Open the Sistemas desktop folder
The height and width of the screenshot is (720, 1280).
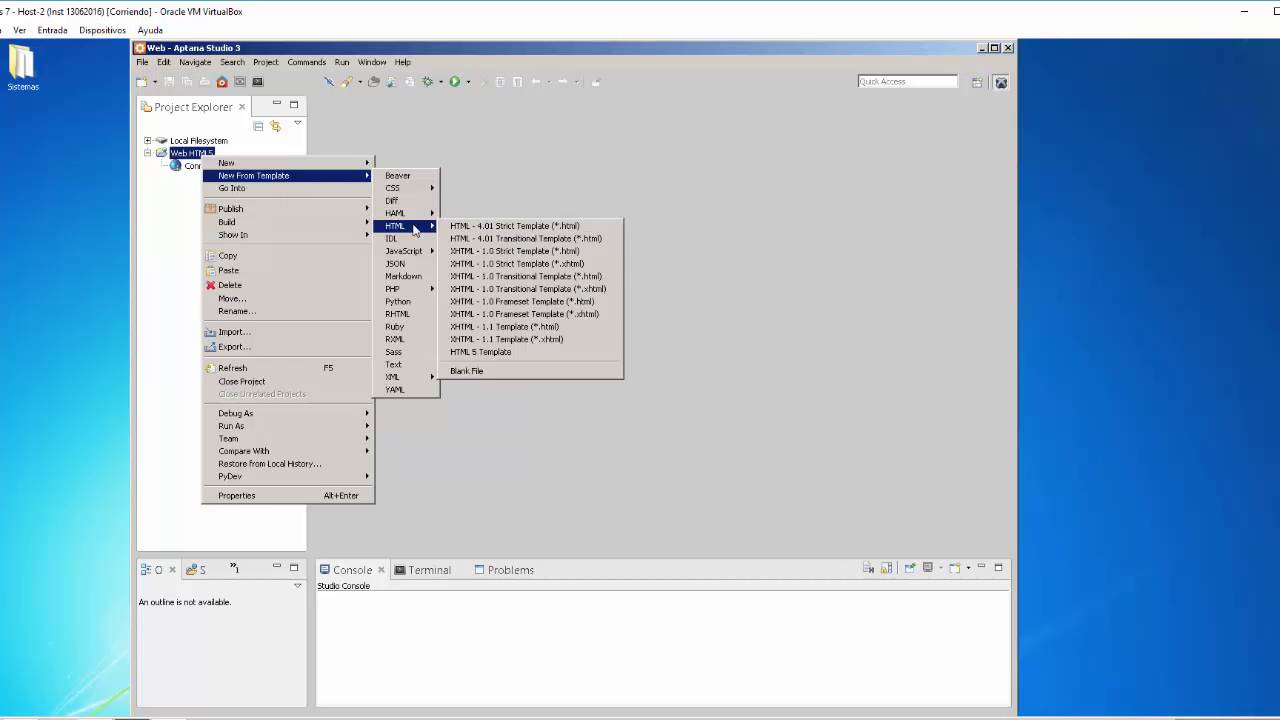(x=22, y=68)
